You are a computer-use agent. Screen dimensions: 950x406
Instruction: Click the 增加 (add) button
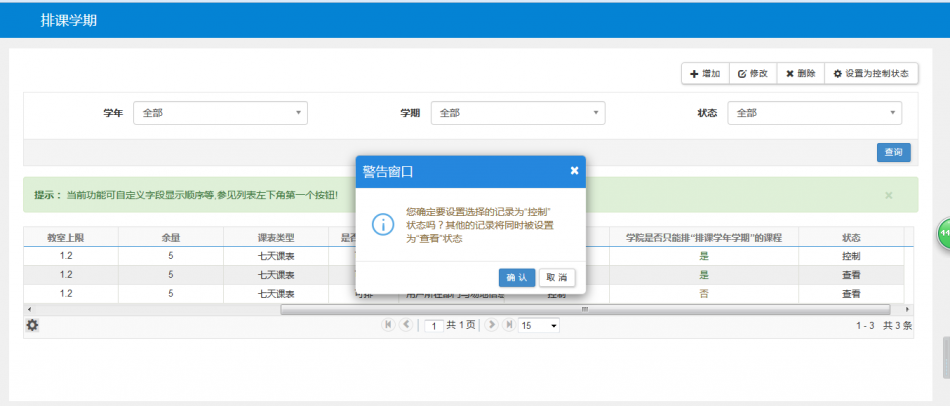coord(705,73)
